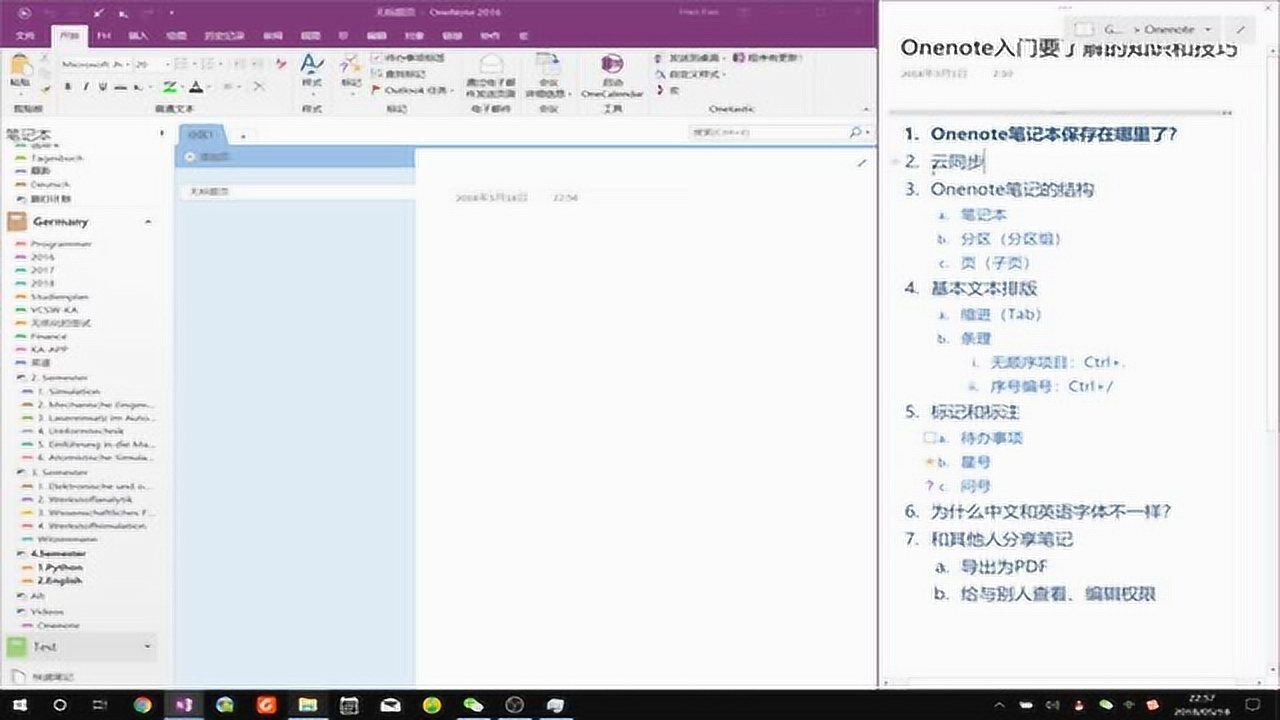Open the 2.English section

pos(60,580)
